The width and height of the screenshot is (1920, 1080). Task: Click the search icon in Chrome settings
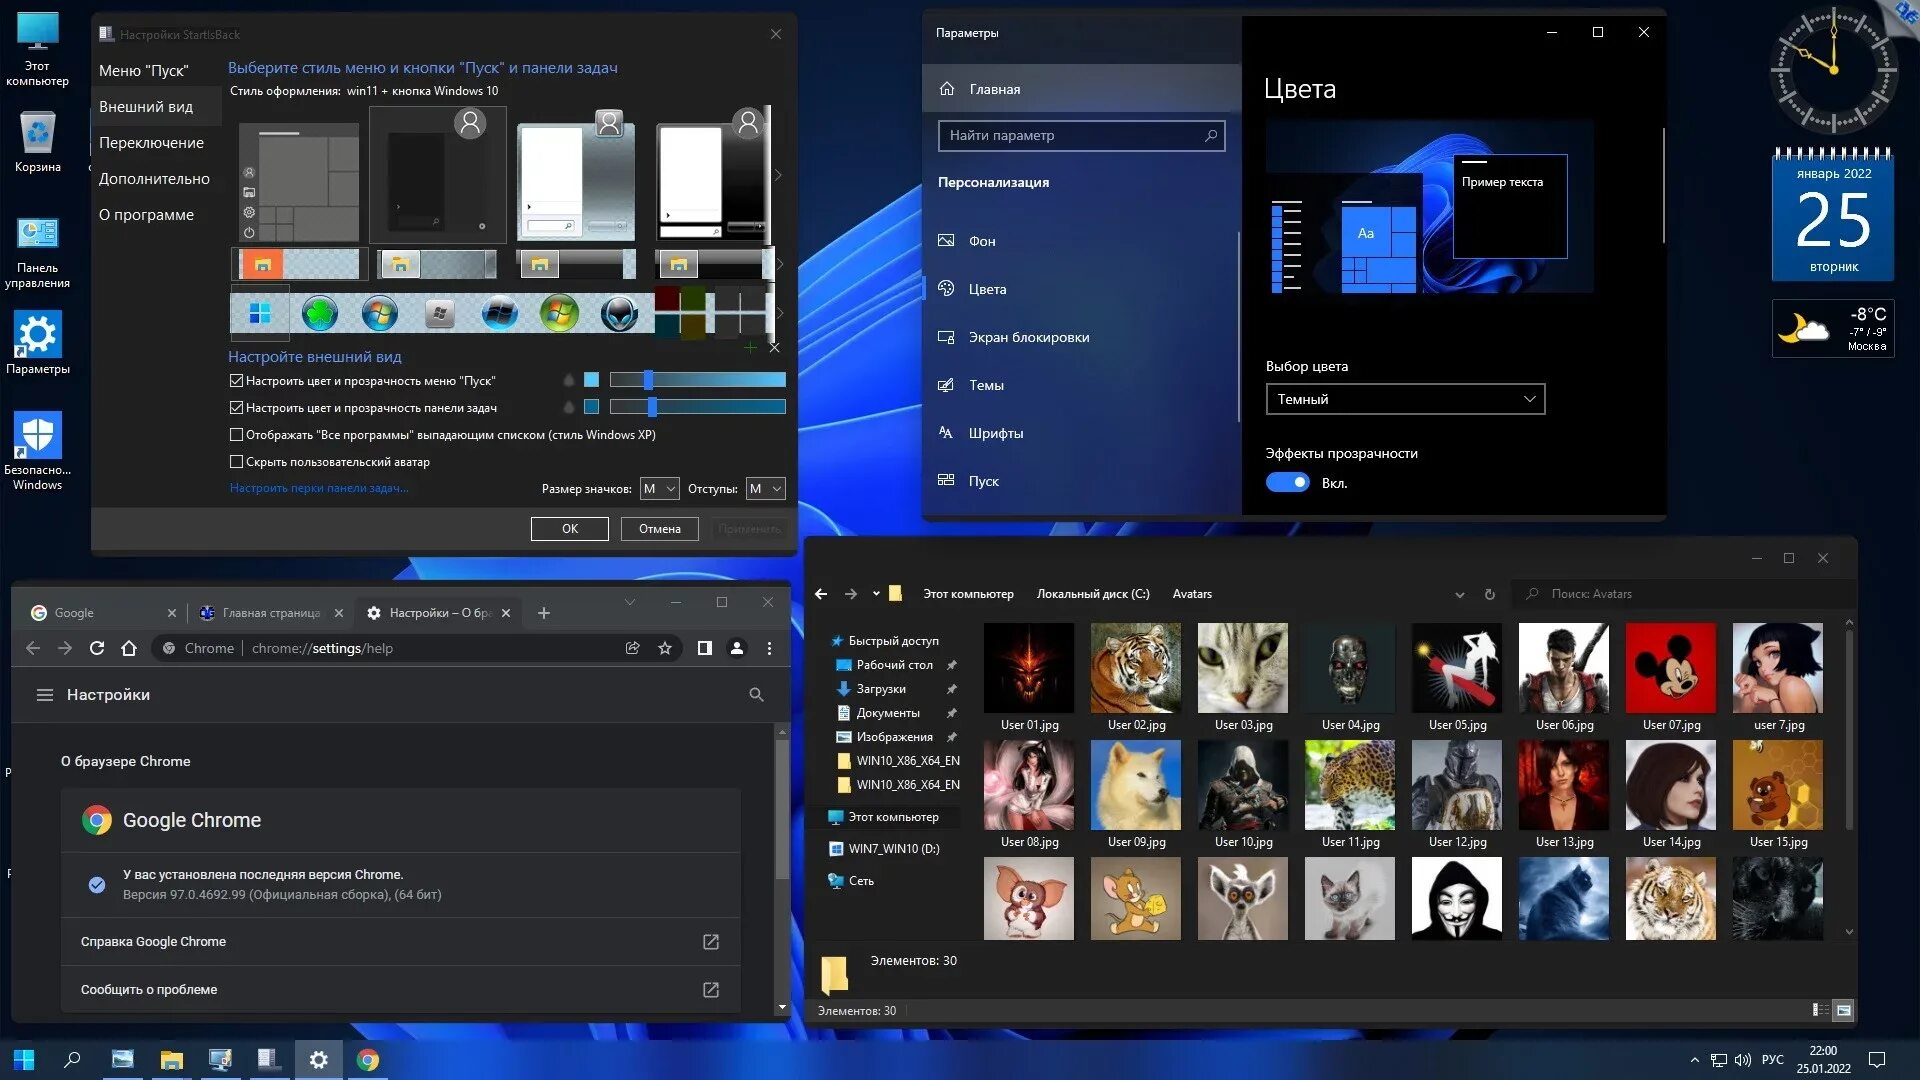point(756,695)
